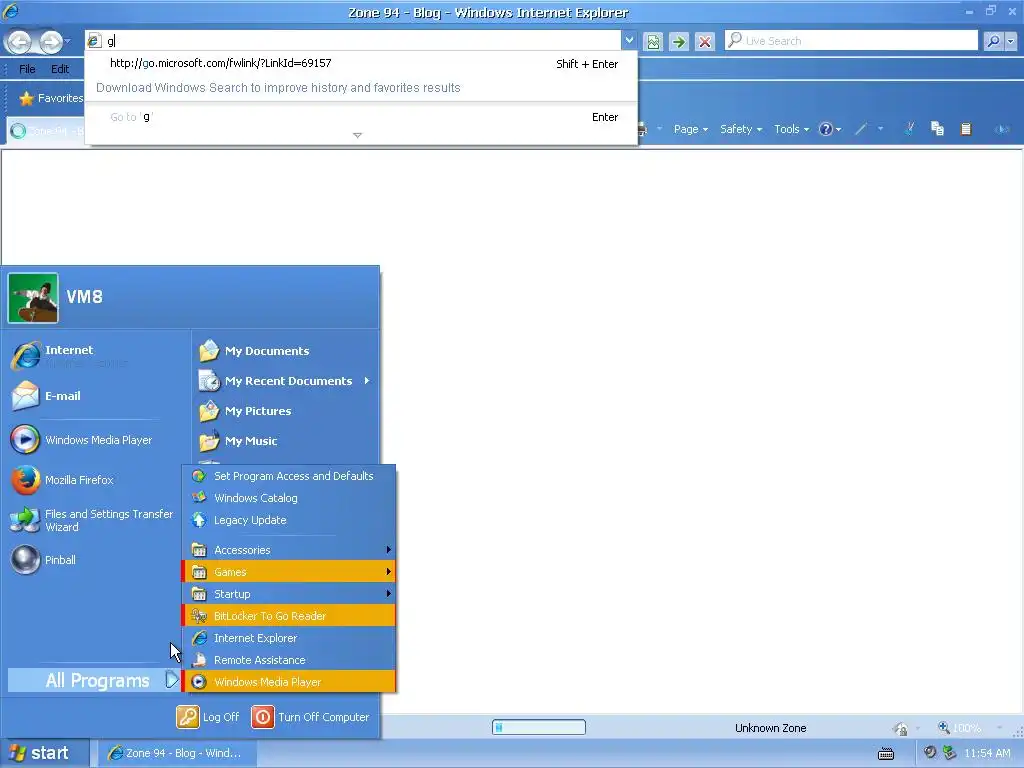Open Windows Catalog entry
Viewport: 1024px width, 768px height.
[289, 498]
